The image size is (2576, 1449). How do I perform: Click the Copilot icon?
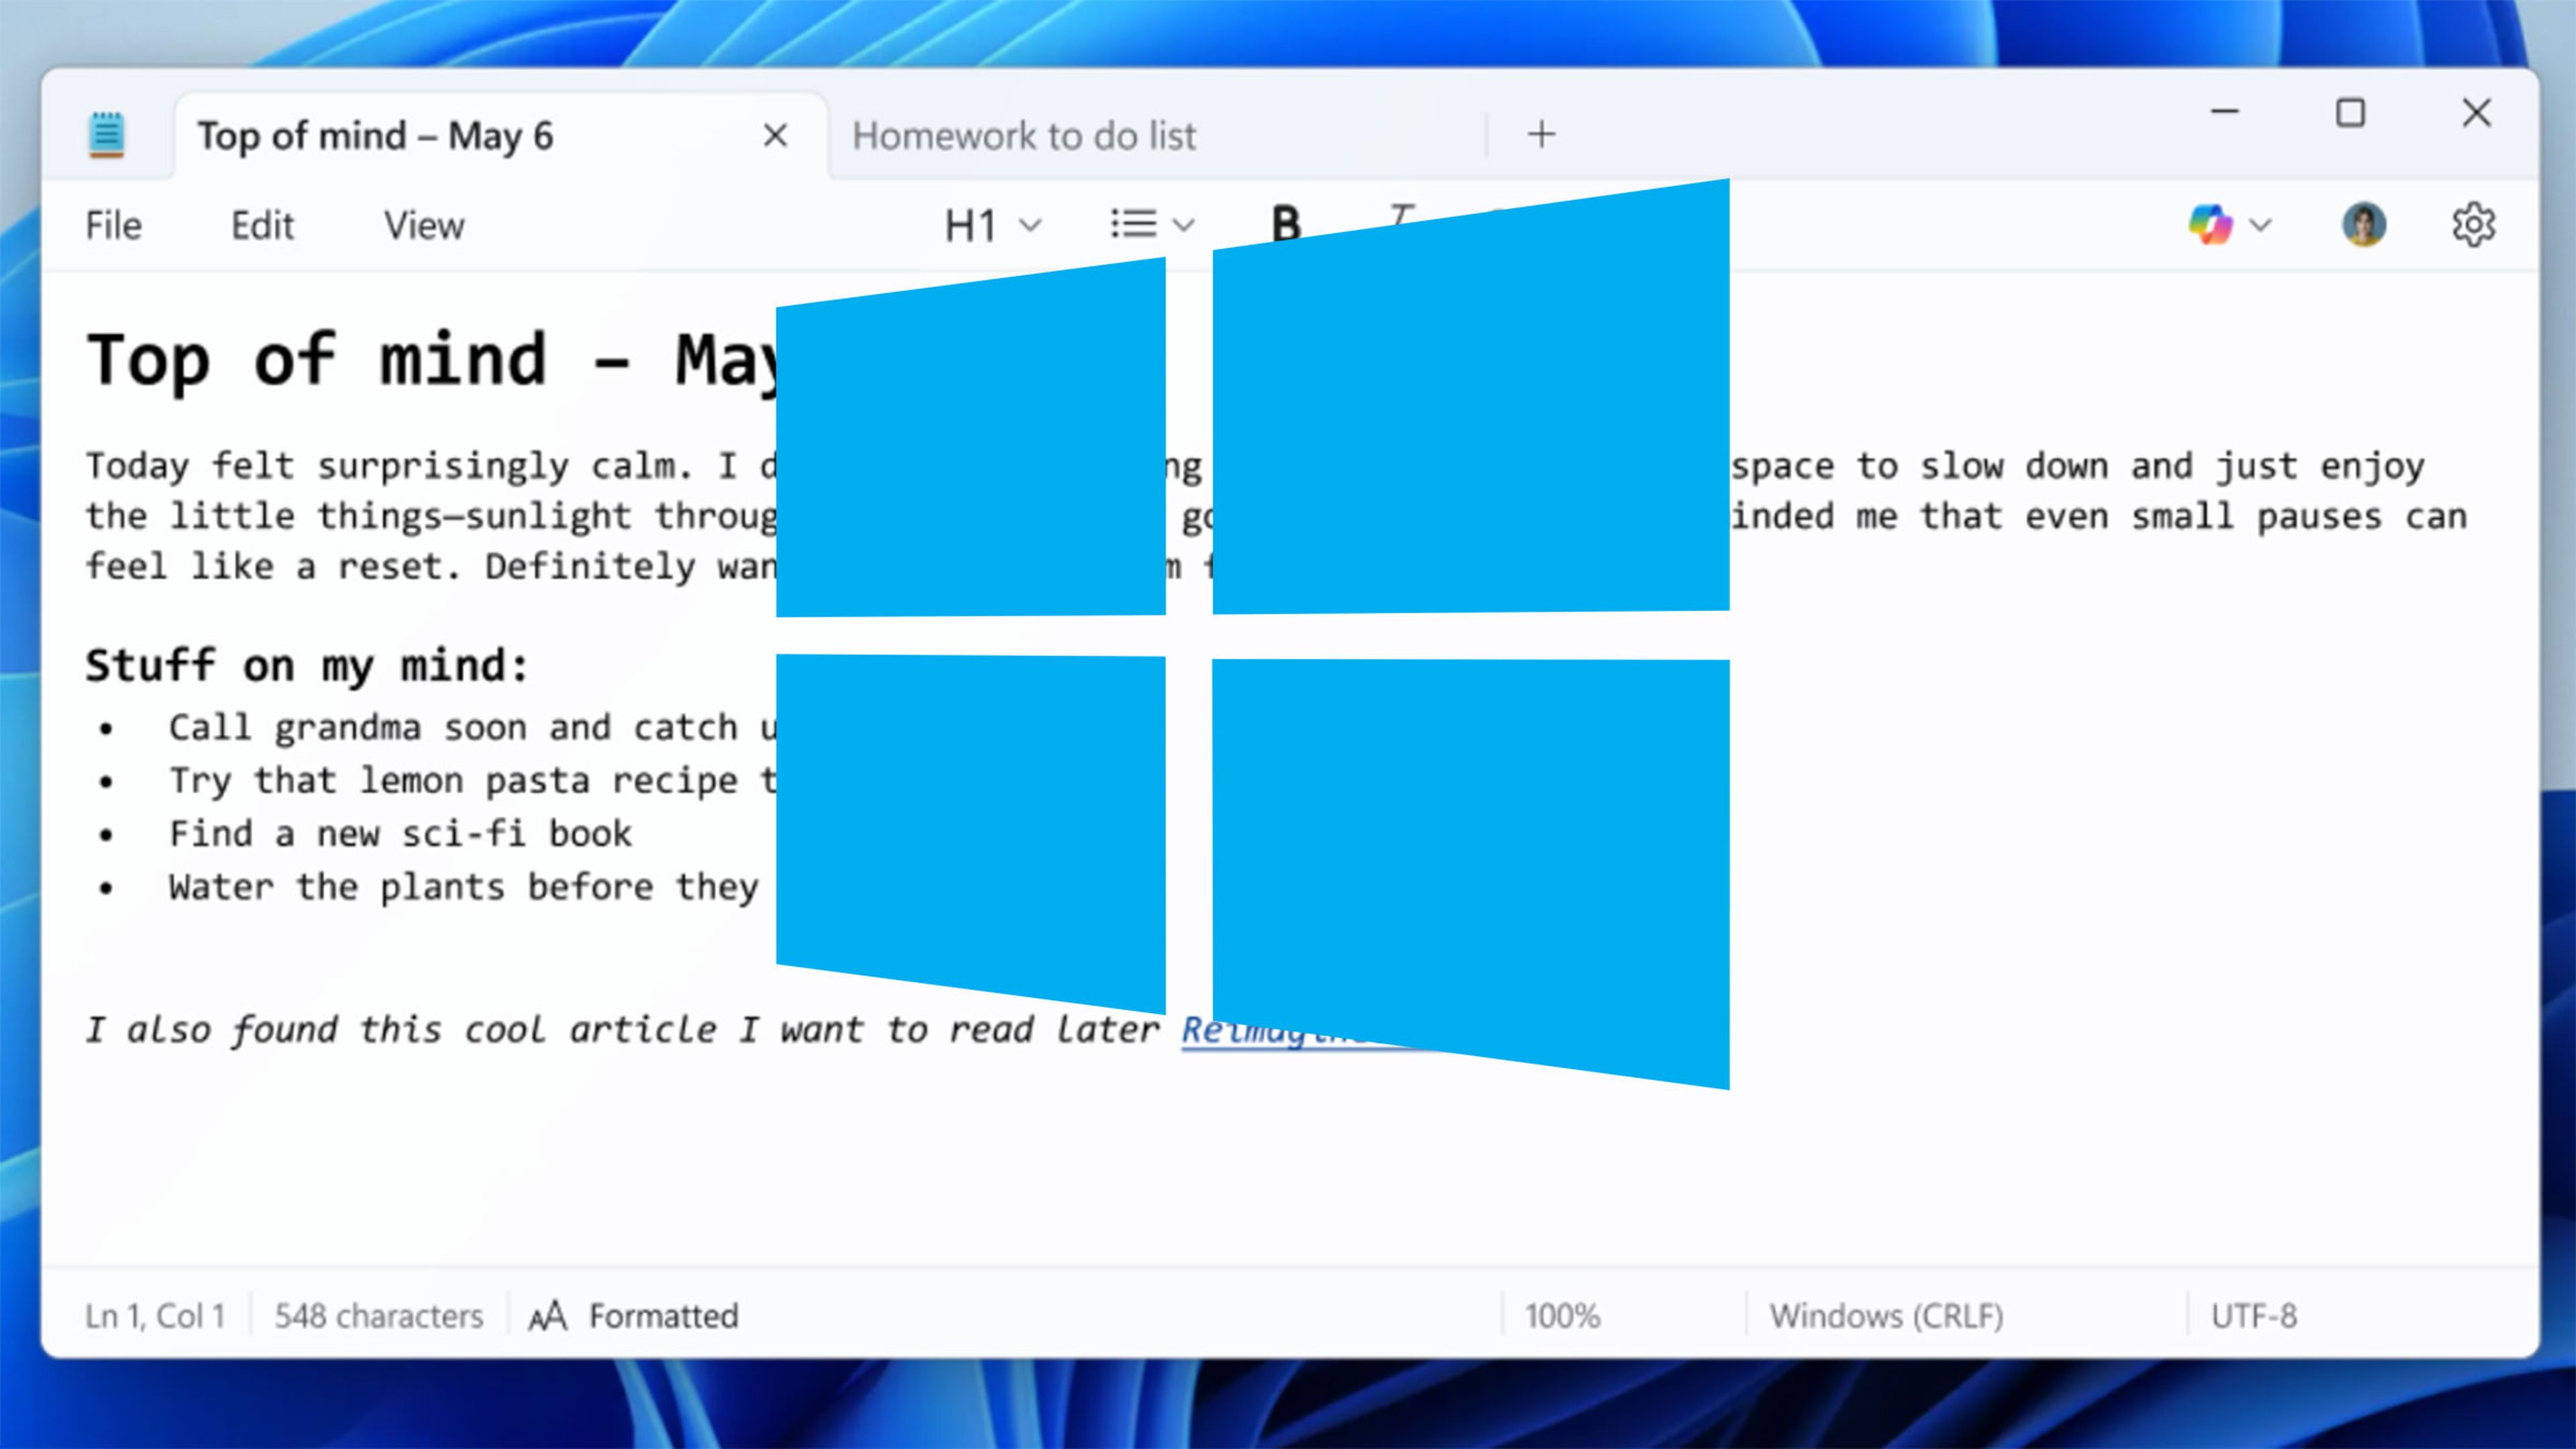(x=2211, y=225)
